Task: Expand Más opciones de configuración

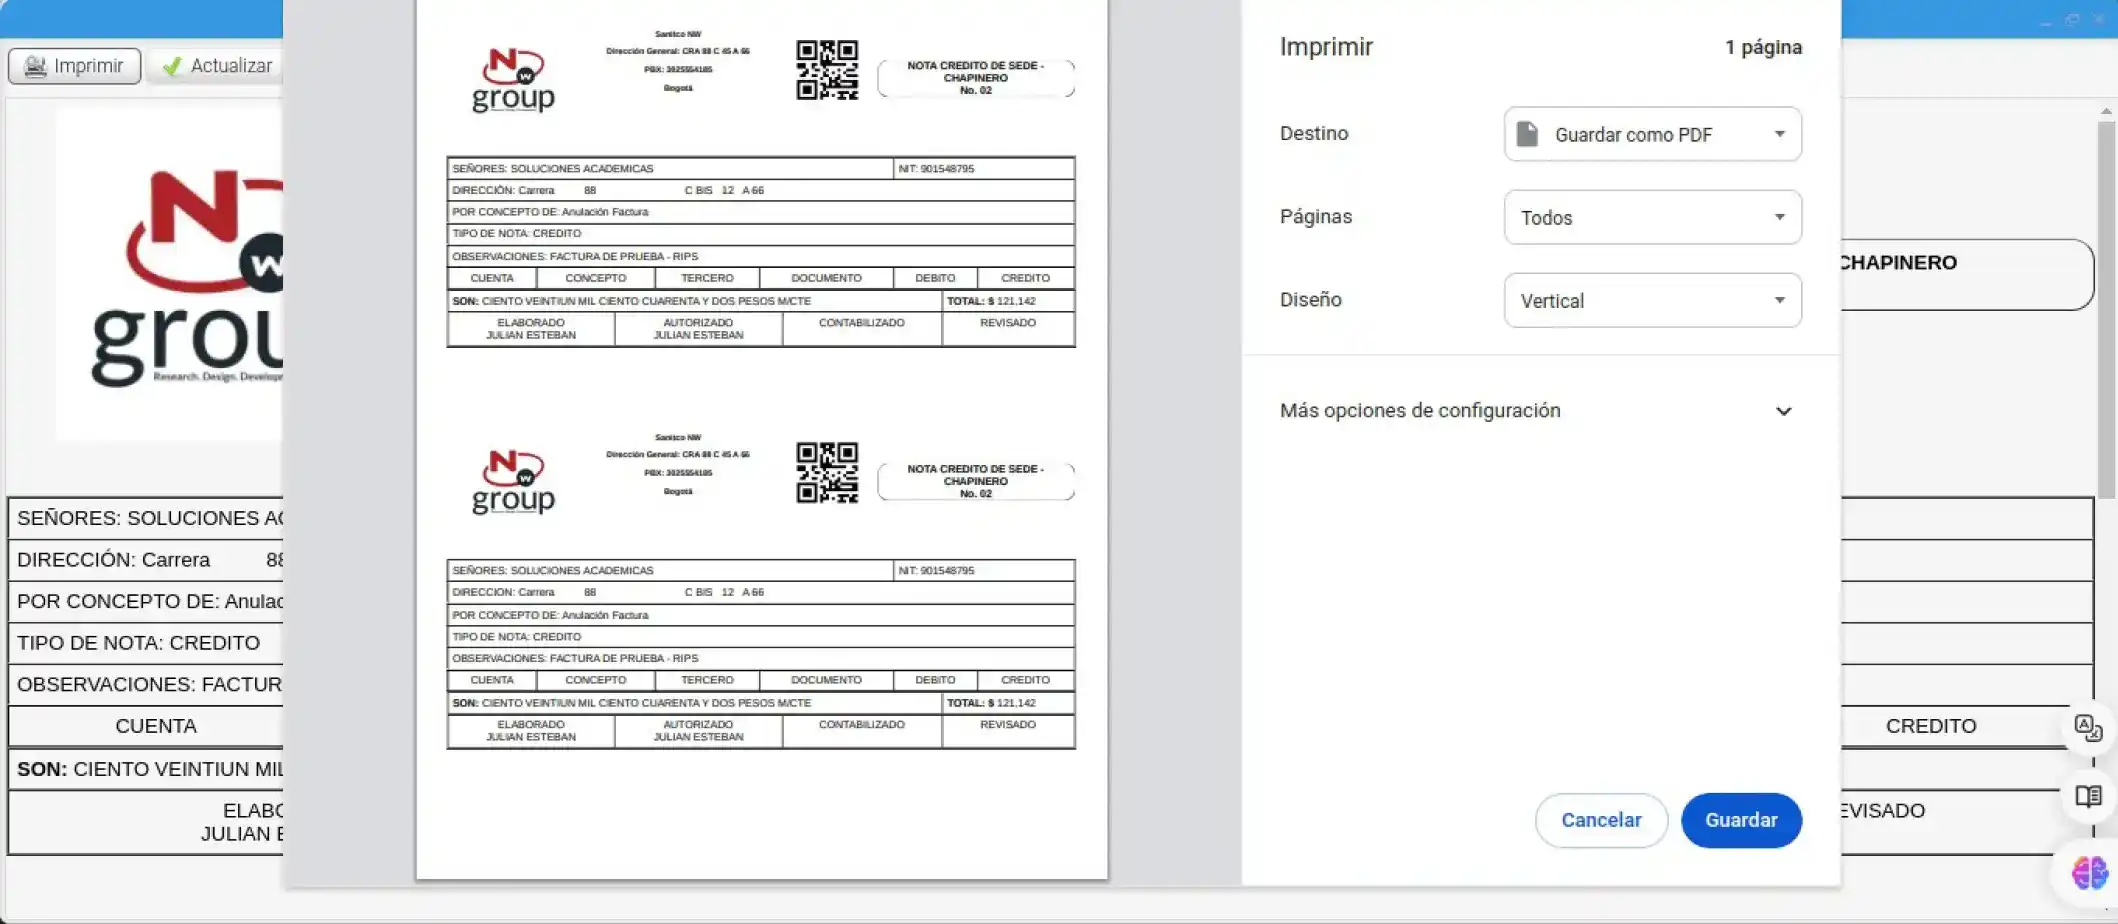Action: click(x=1536, y=411)
